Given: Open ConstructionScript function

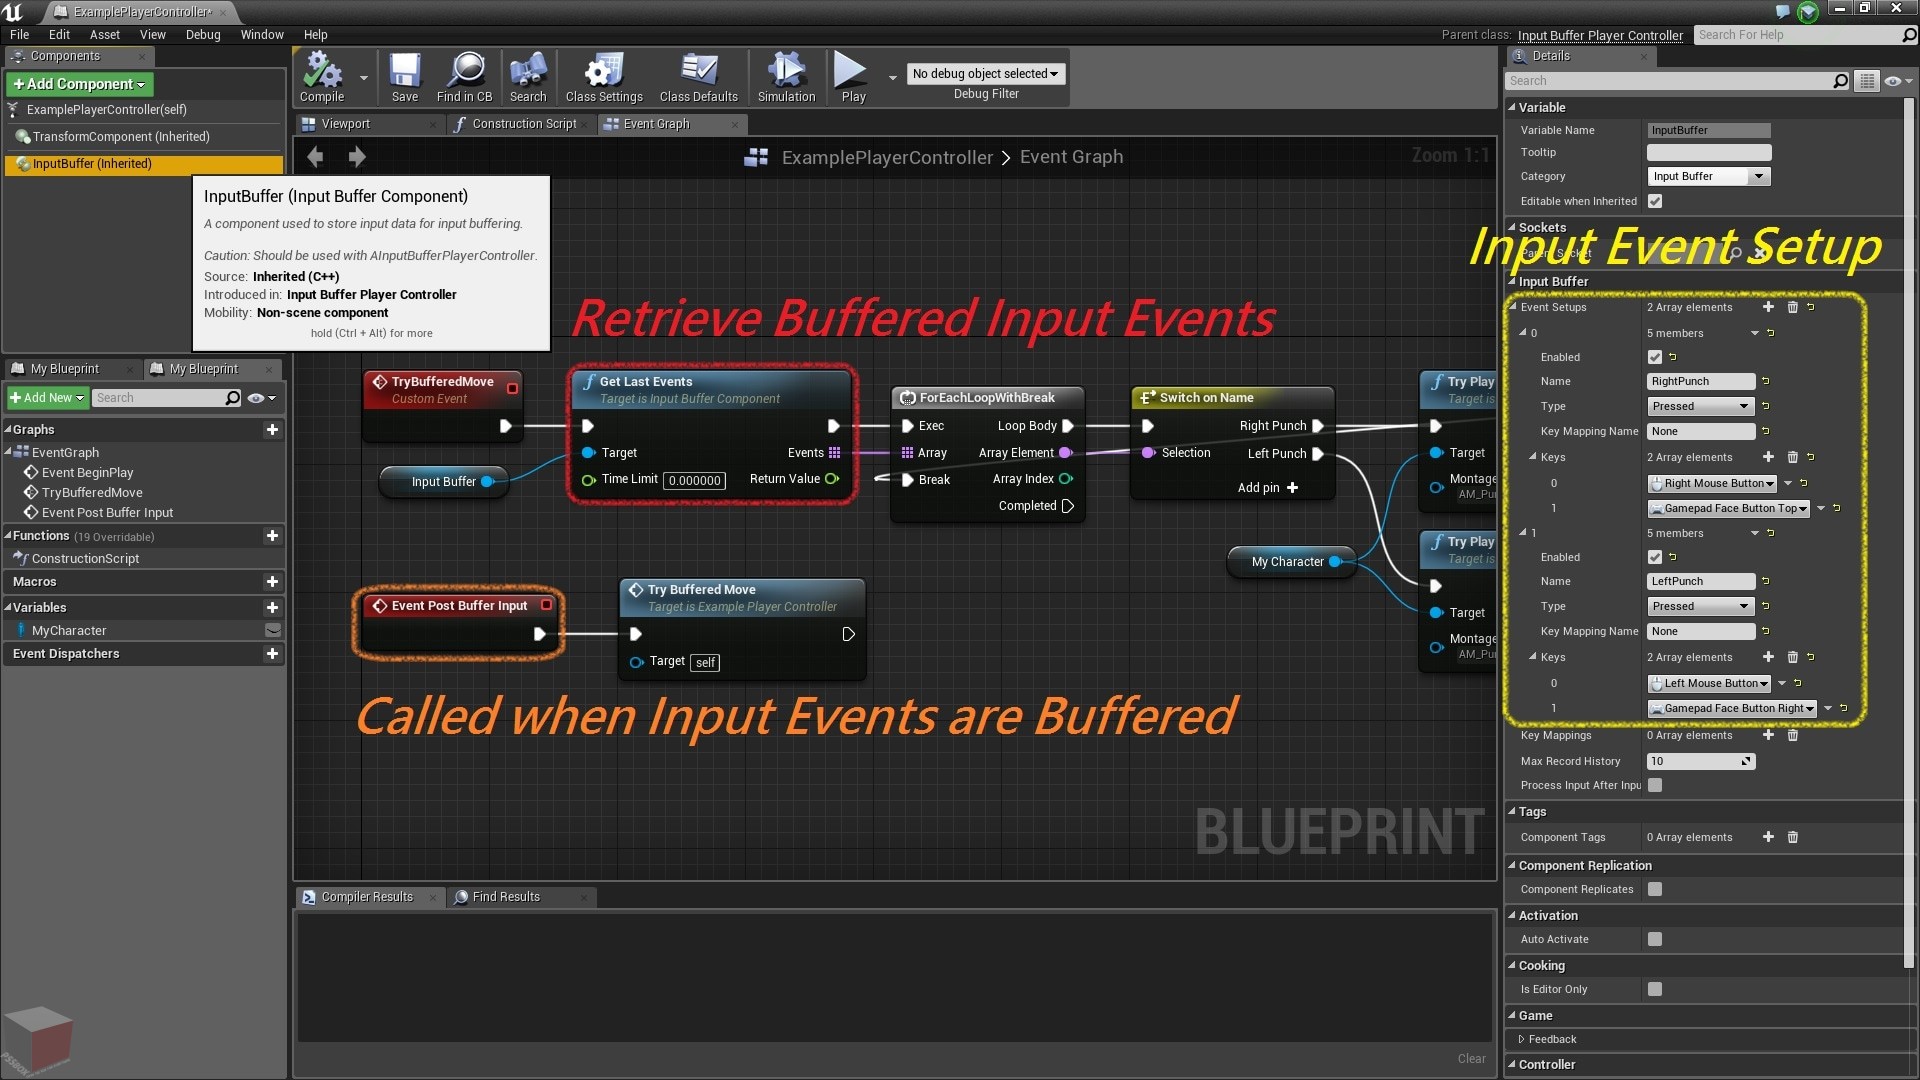Looking at the screenshot, I should click(x=85, y=559).
